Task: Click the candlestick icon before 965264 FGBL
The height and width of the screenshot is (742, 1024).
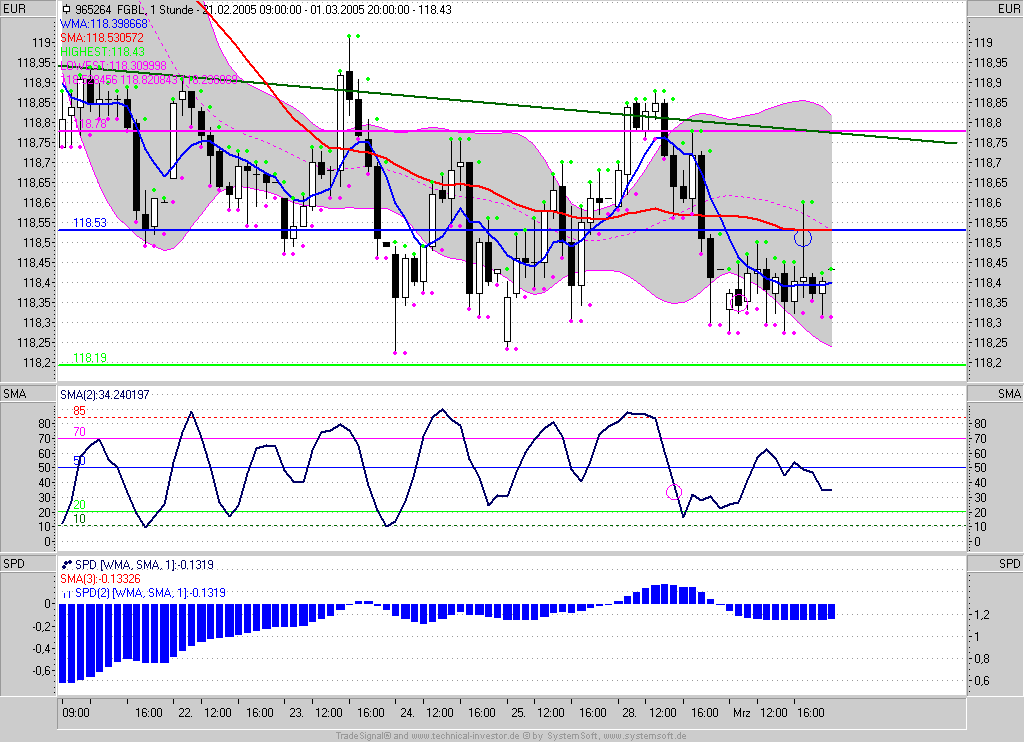Action: click(66, 9)
